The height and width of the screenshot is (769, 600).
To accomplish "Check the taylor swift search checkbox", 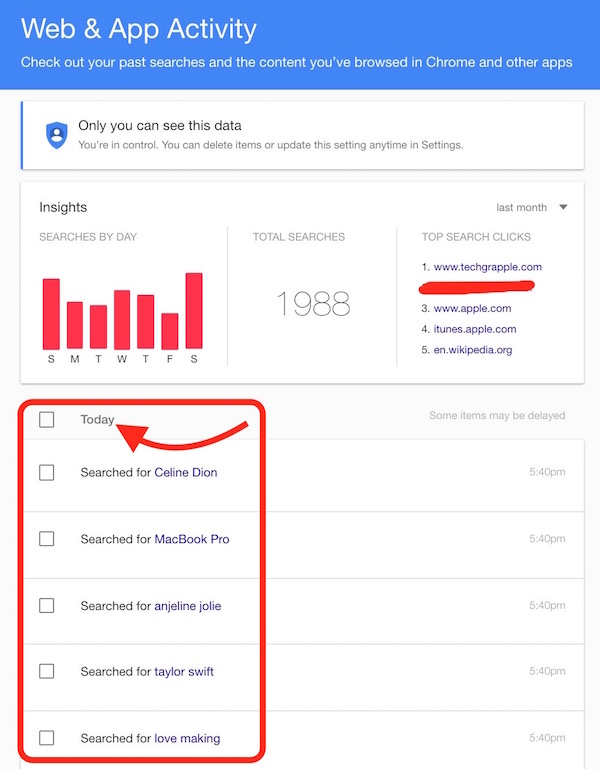I will click(x=47, y=671).
